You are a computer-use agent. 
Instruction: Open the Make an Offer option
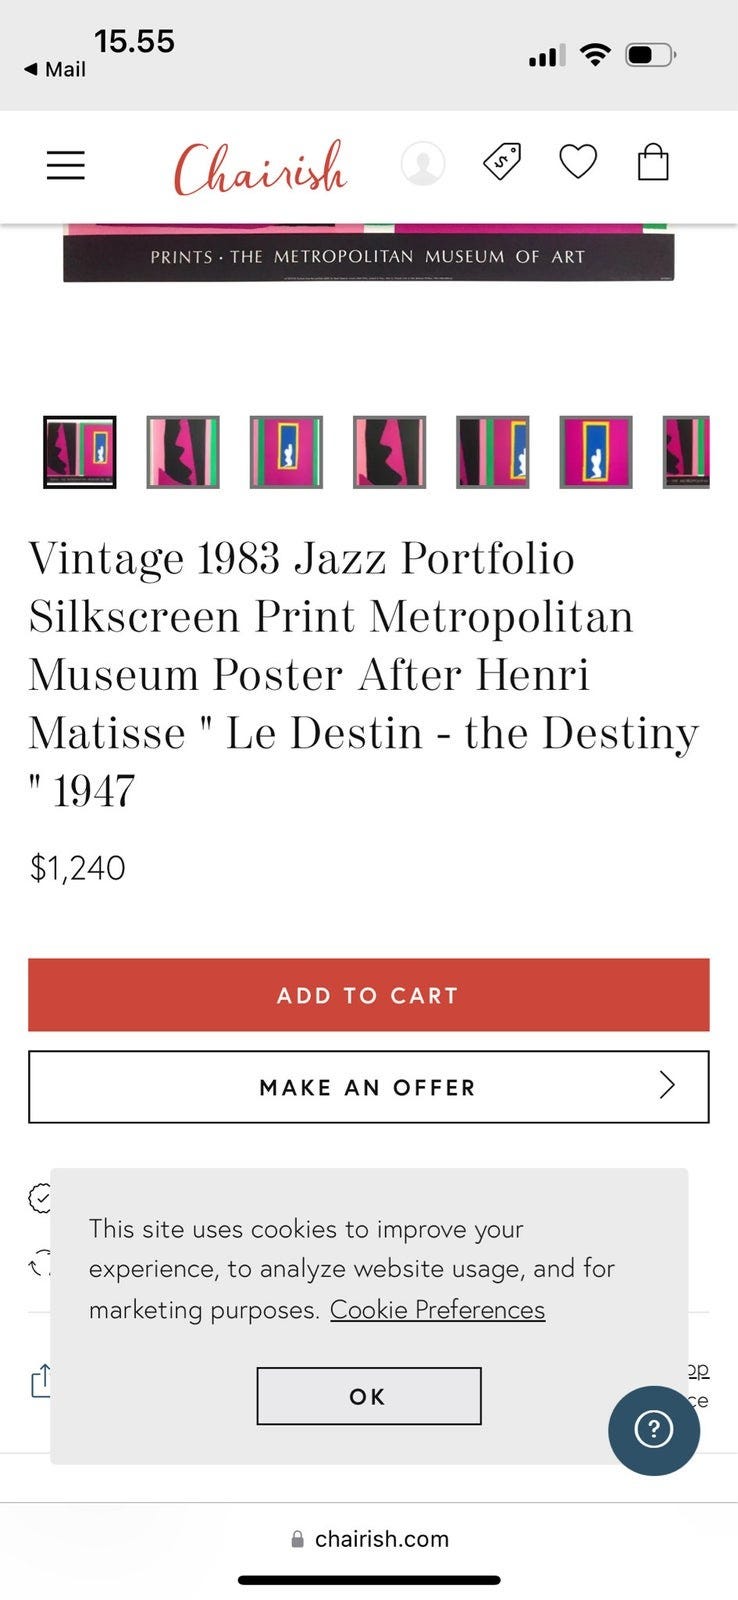pos(369,1087)
